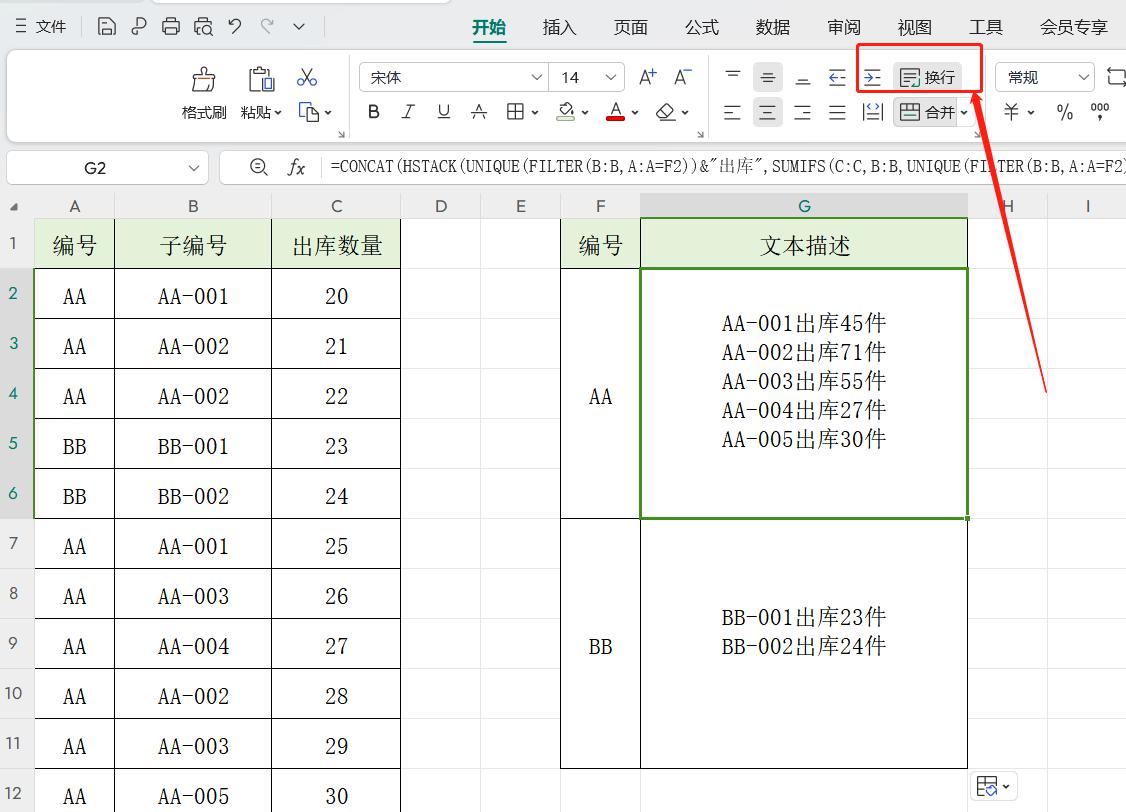Toggle Bold formatting
Image resolution: width=1126 pixels, height=812 pixels.
(x=373, y=111)
